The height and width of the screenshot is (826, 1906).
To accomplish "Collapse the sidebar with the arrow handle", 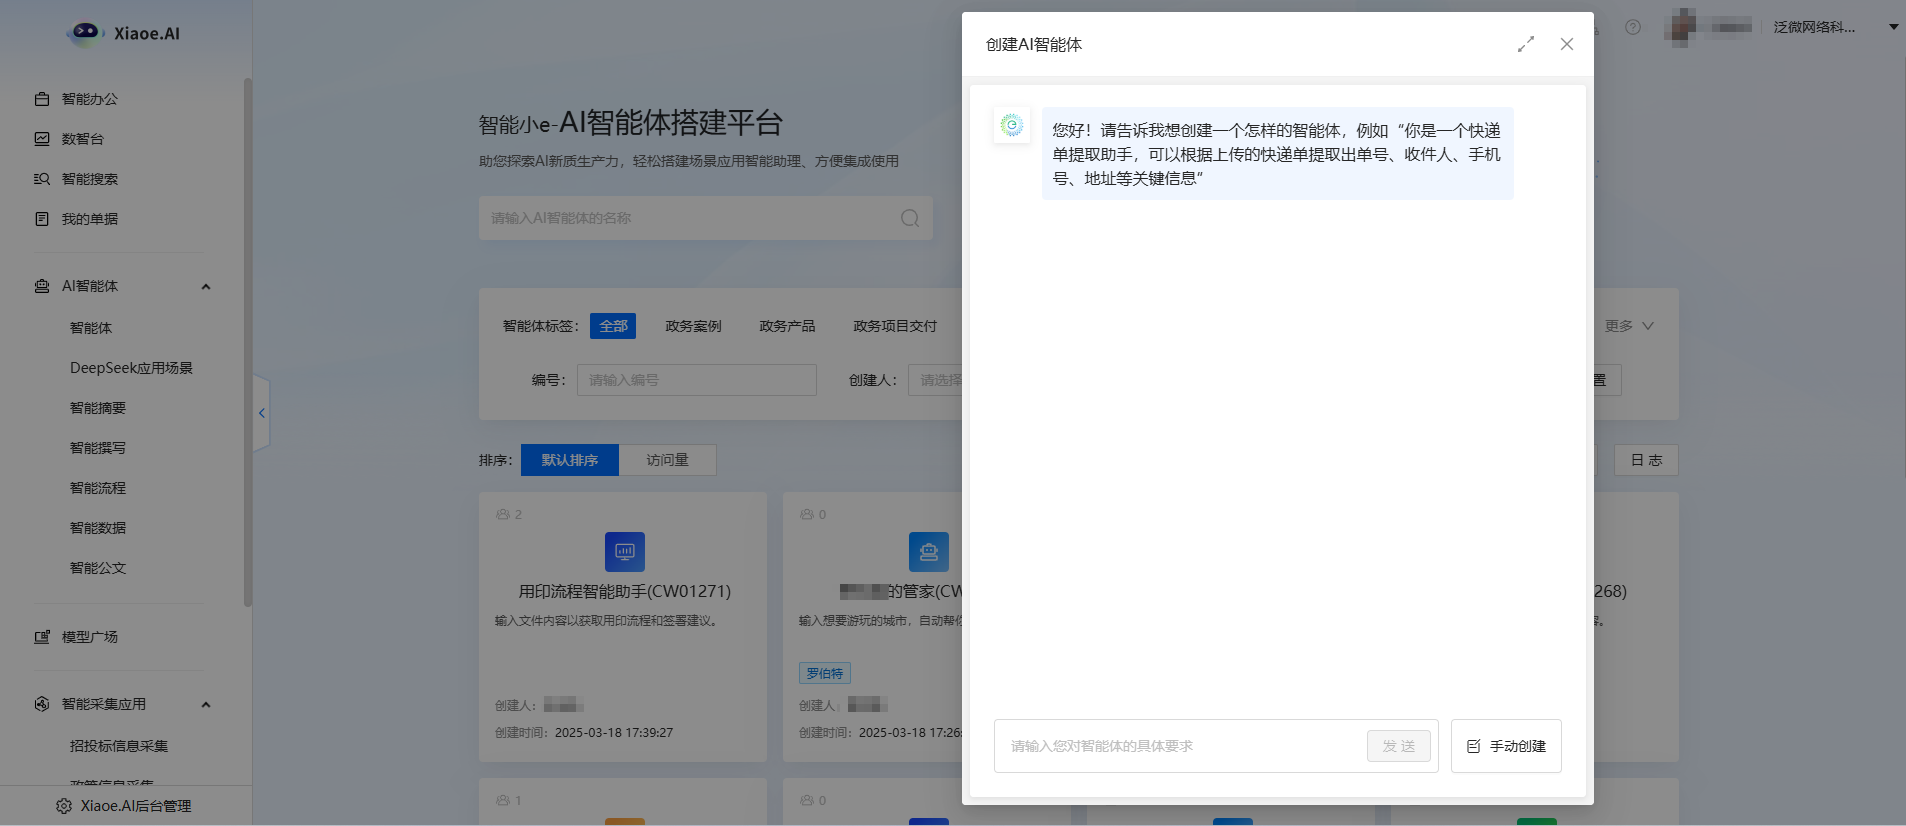I will (261, 413).
